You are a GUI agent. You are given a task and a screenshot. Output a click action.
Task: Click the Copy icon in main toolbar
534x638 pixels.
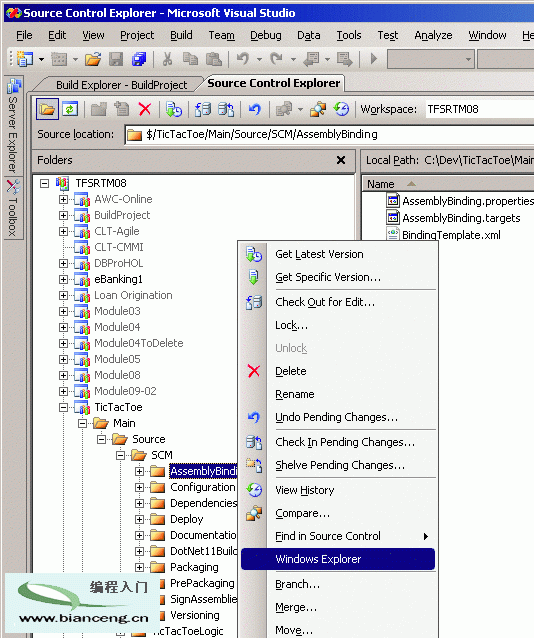point(190,59)
